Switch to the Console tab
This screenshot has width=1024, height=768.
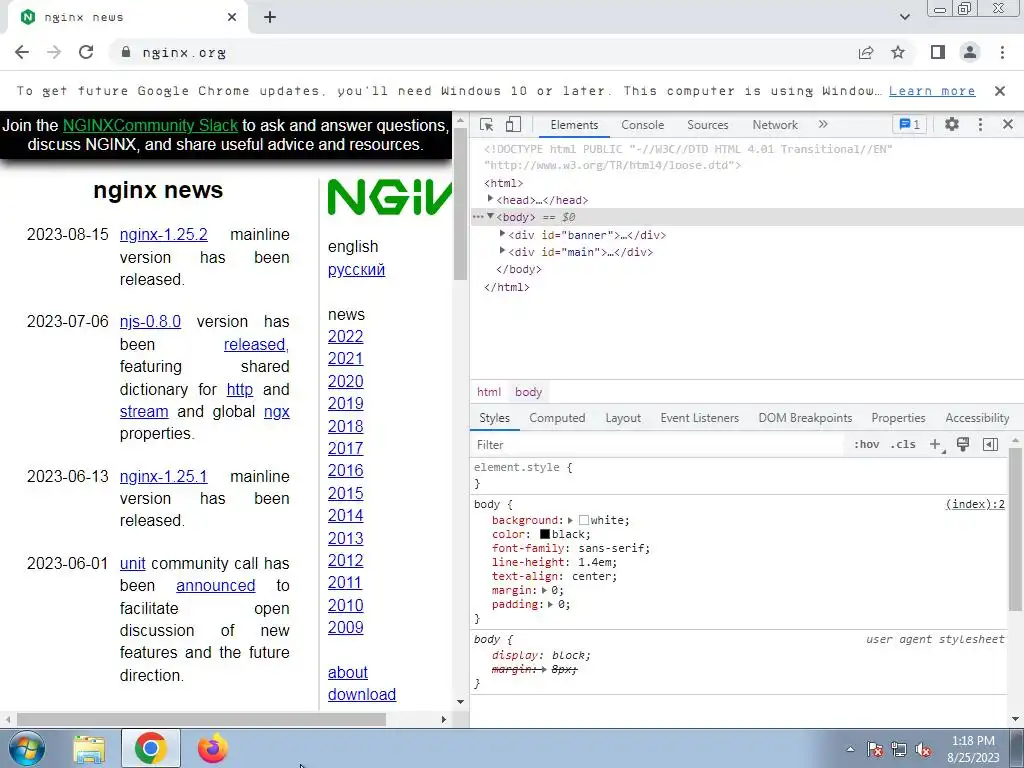pyautogui.click(x=643, y=125)
